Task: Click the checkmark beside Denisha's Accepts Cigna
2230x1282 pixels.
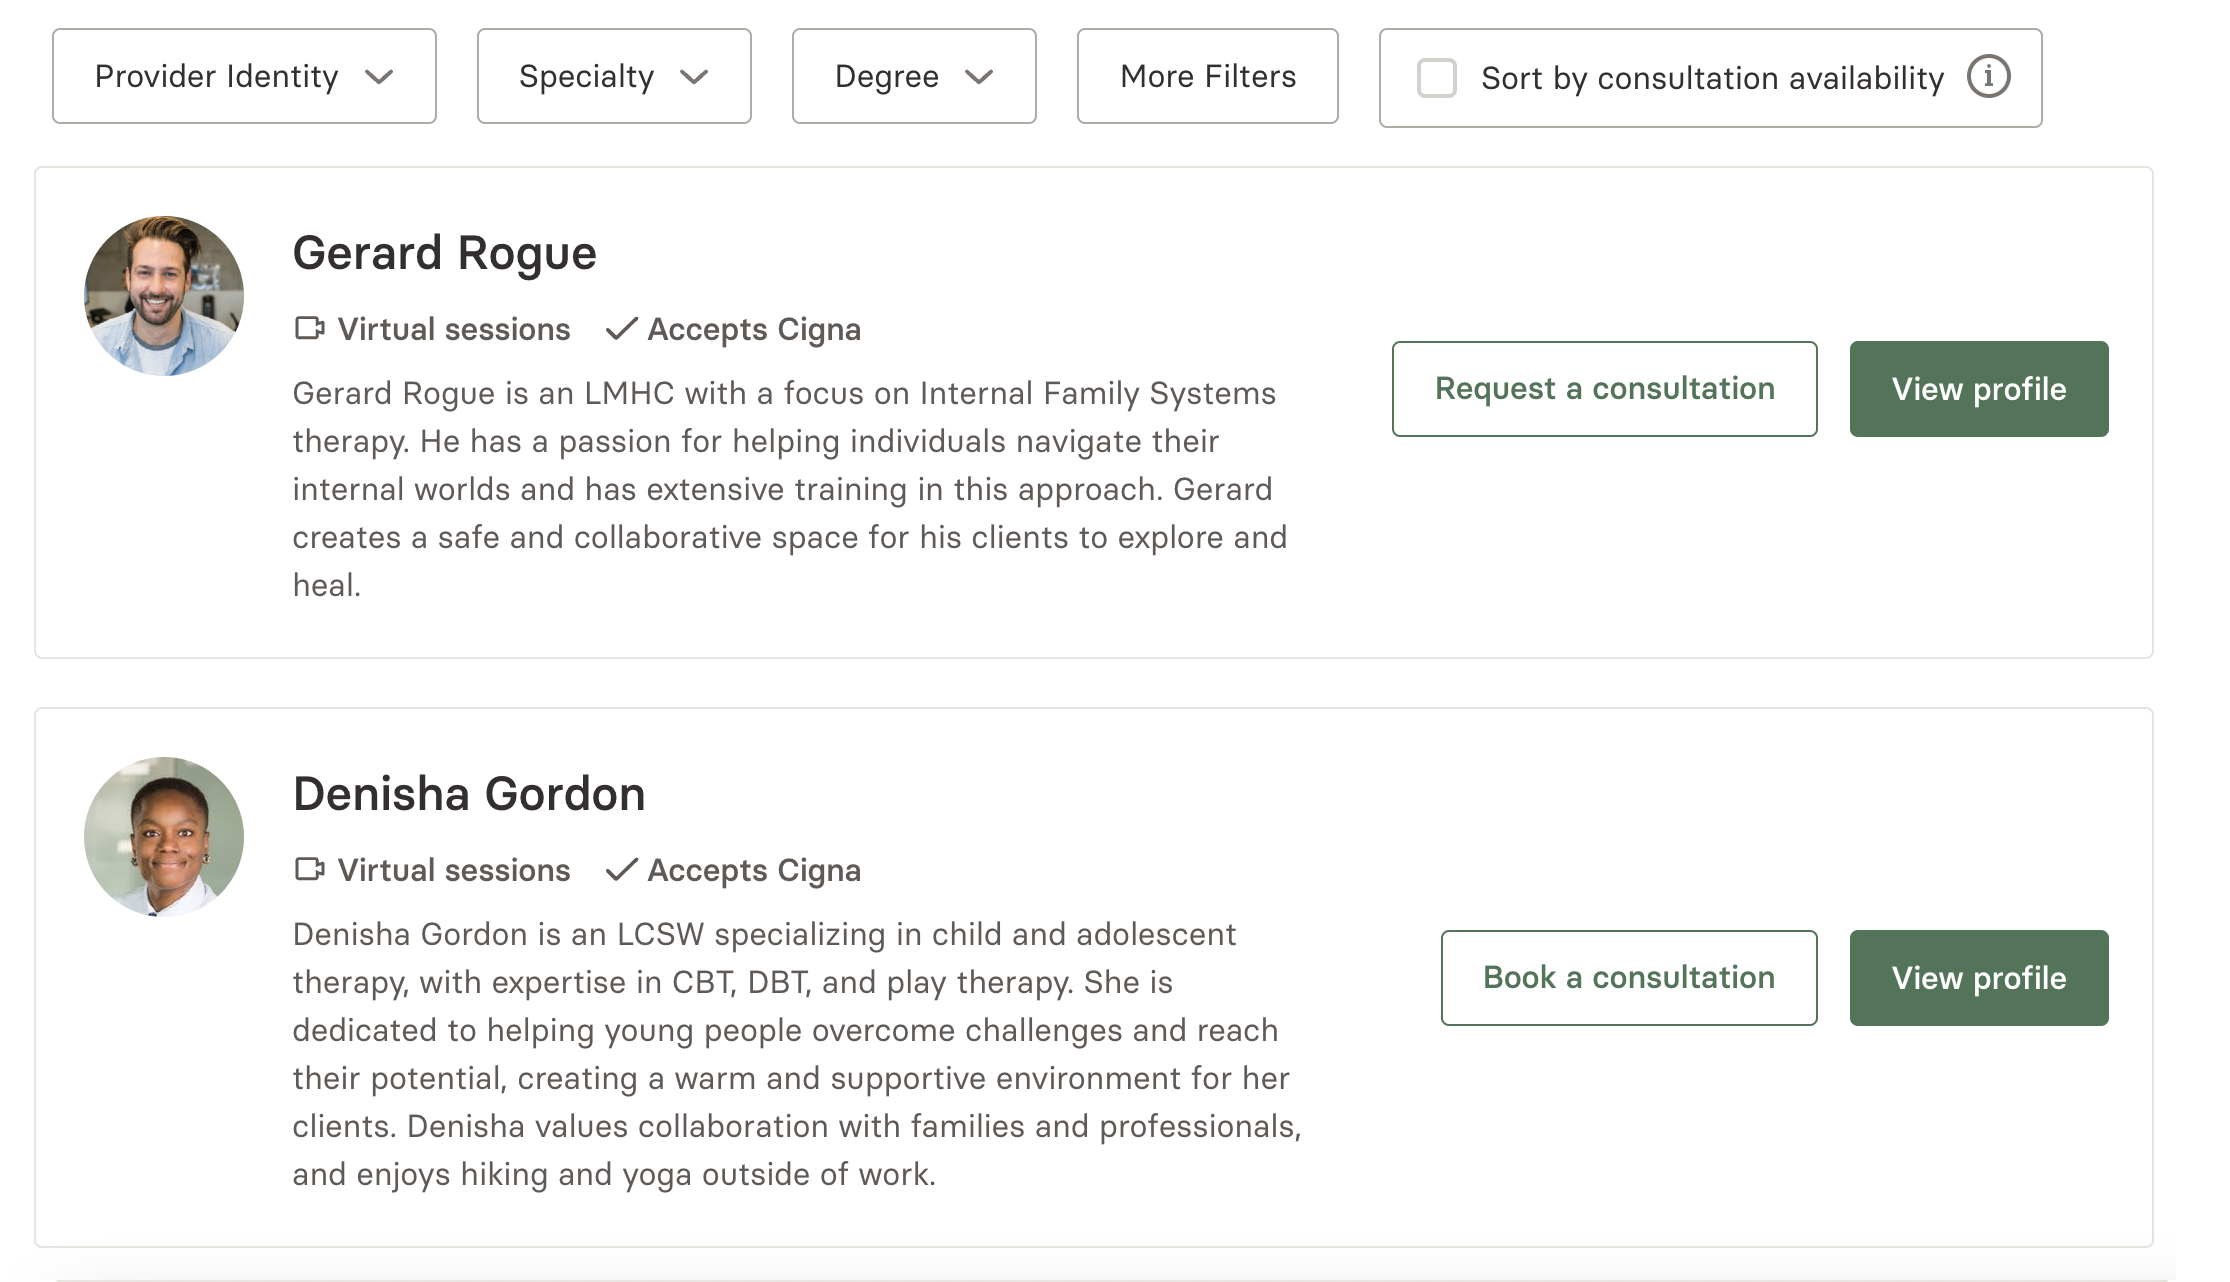Action: tap(622, 869)
